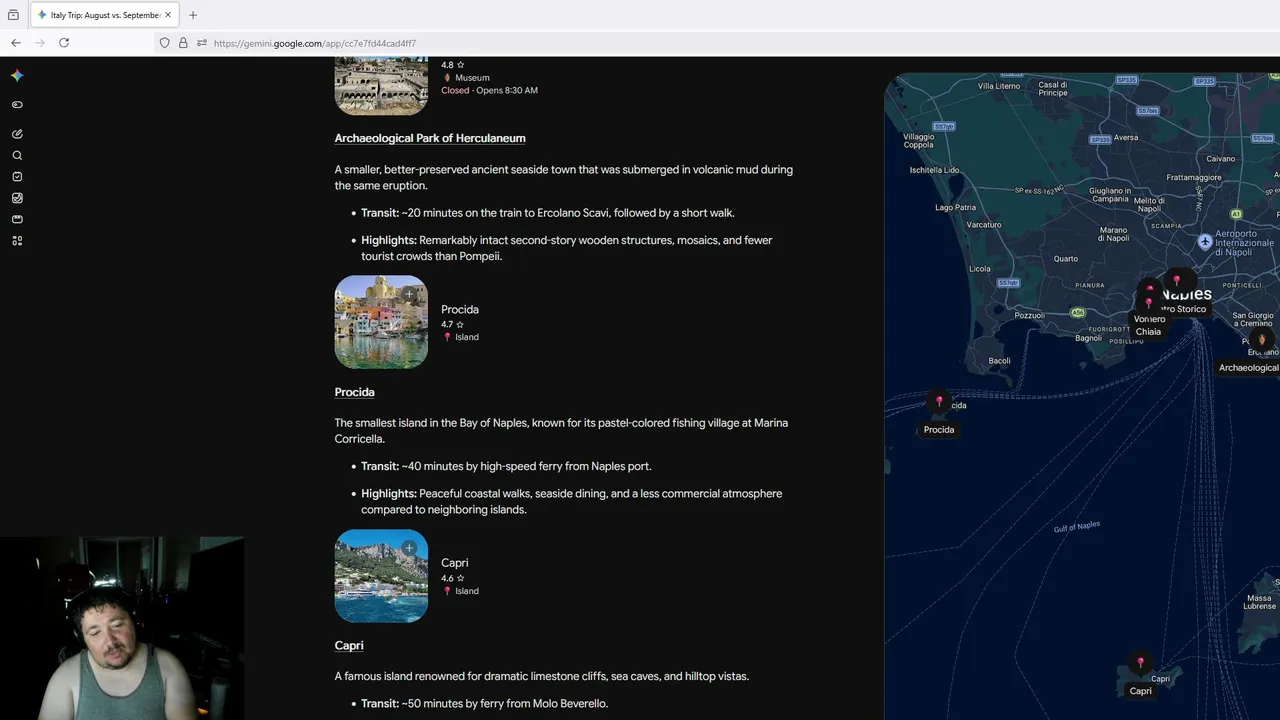Click the Pozzuoli label on the map

1029,315
